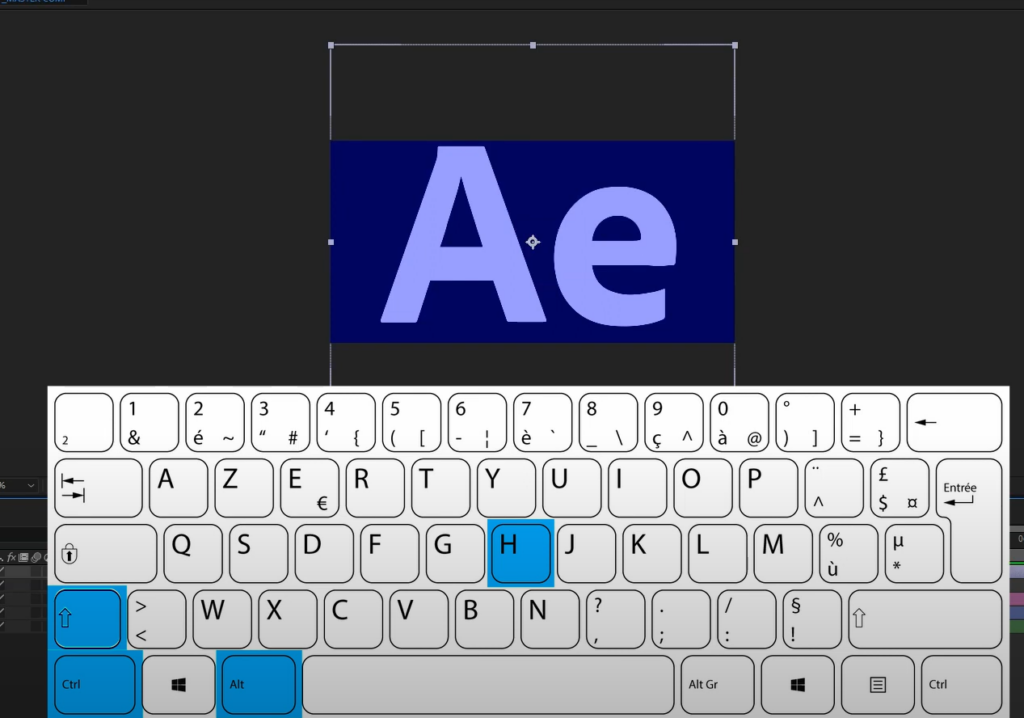1024x718 pixels.
Task: Click the anchor point crosshair on the Ae layer
Action: pyautogui.click(x=533, y=242)
